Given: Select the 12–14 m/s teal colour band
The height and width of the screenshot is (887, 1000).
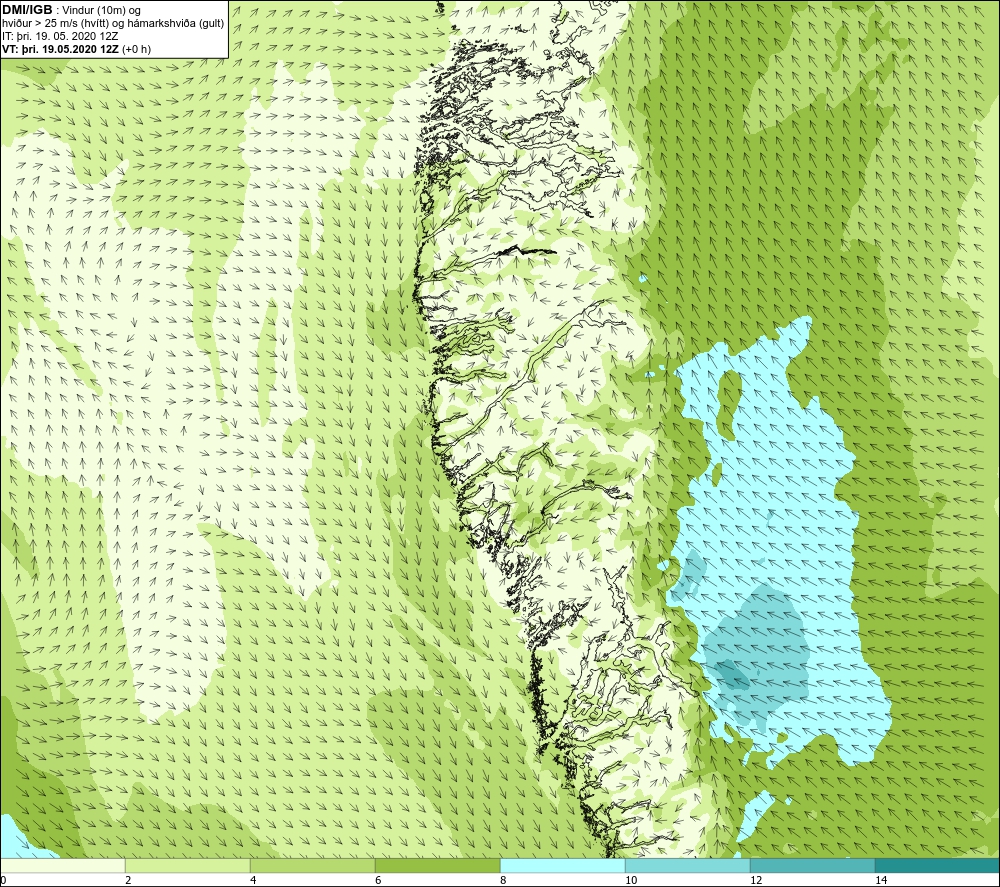Looking at the screenshot, I should [812, 865].
